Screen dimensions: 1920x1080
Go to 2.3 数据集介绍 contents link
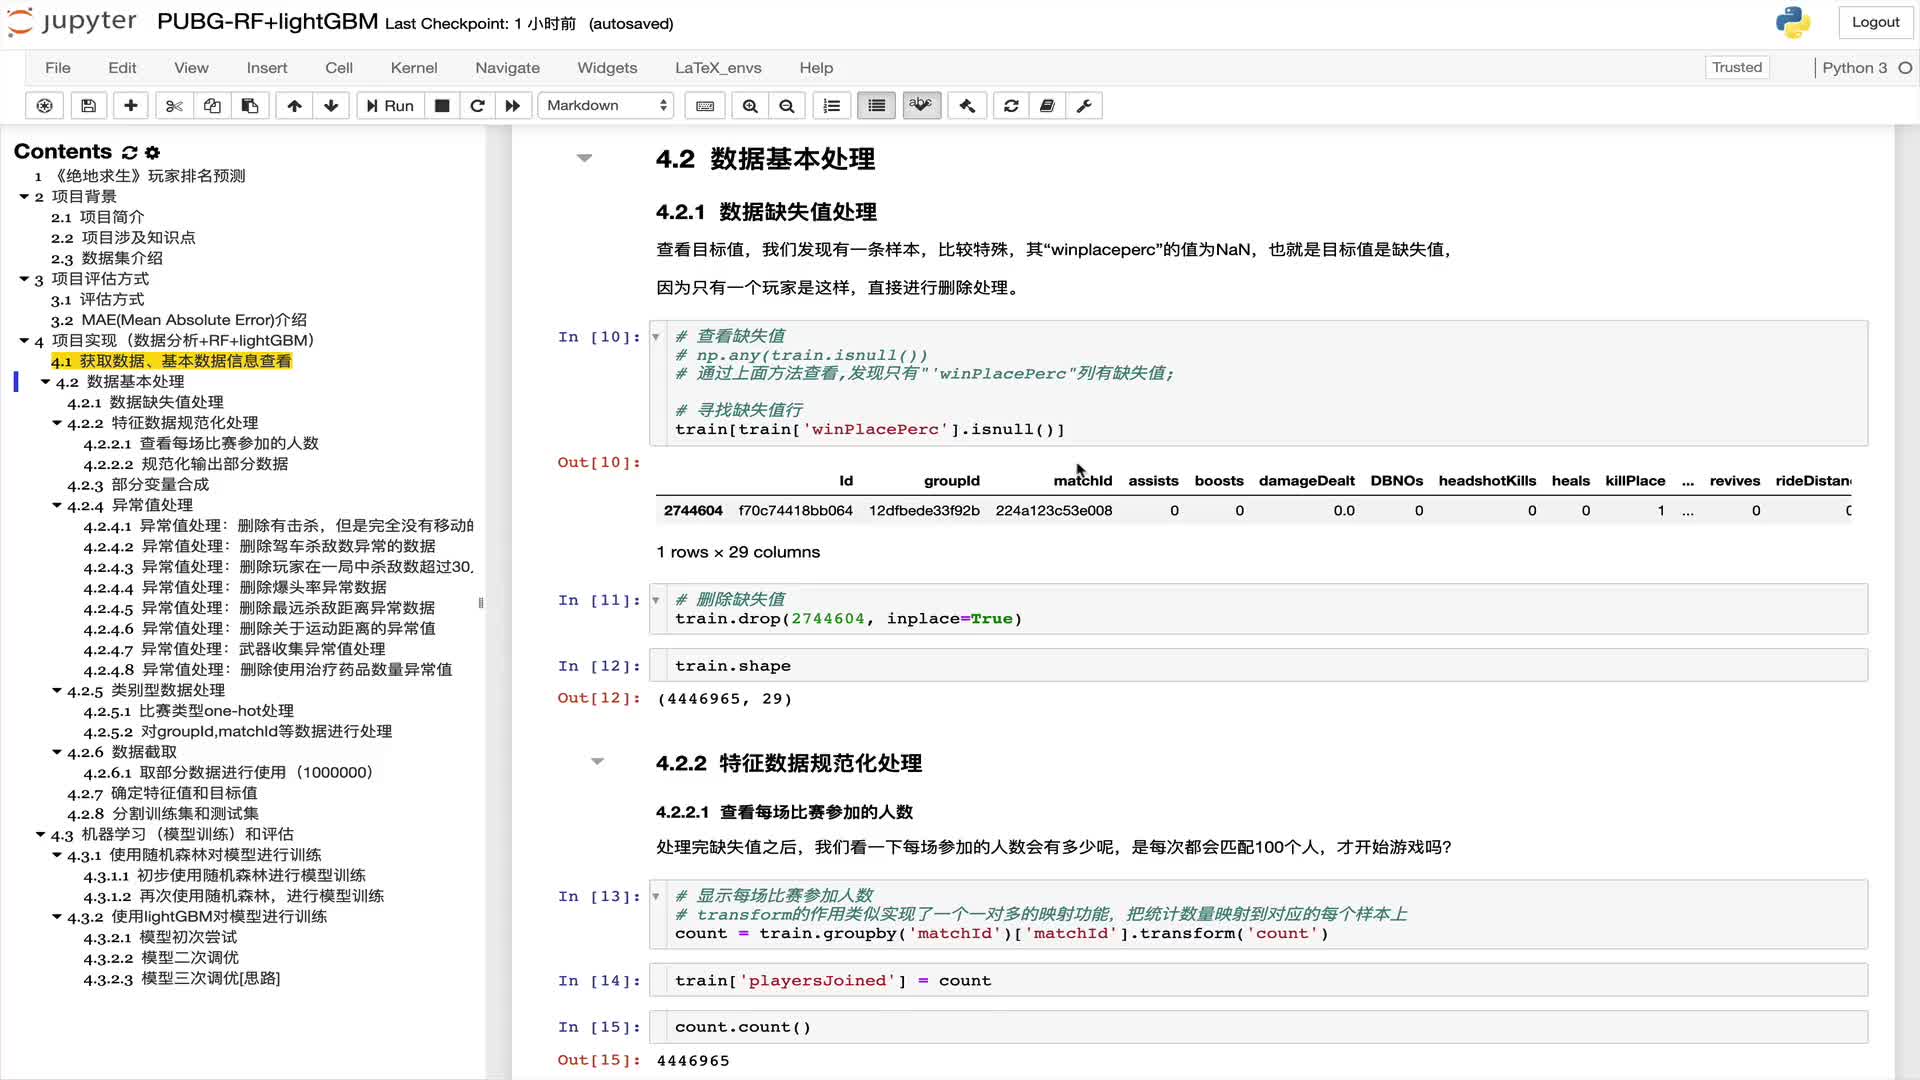[107, 258]
